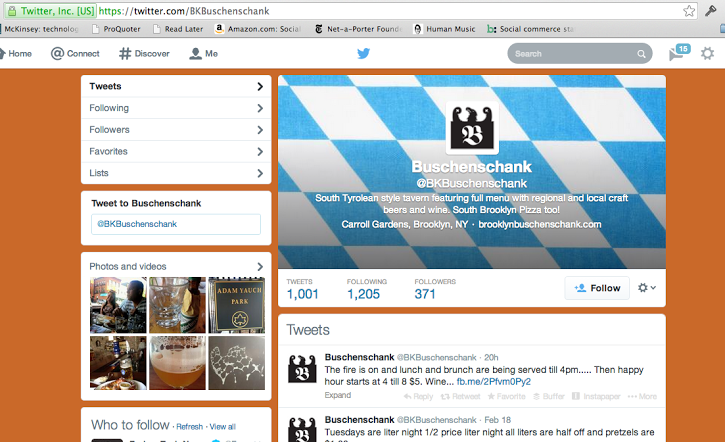The height and width of the screenshot is (442, 725).
Task: Open Human Music bookmark
Action: coord(445,29)
